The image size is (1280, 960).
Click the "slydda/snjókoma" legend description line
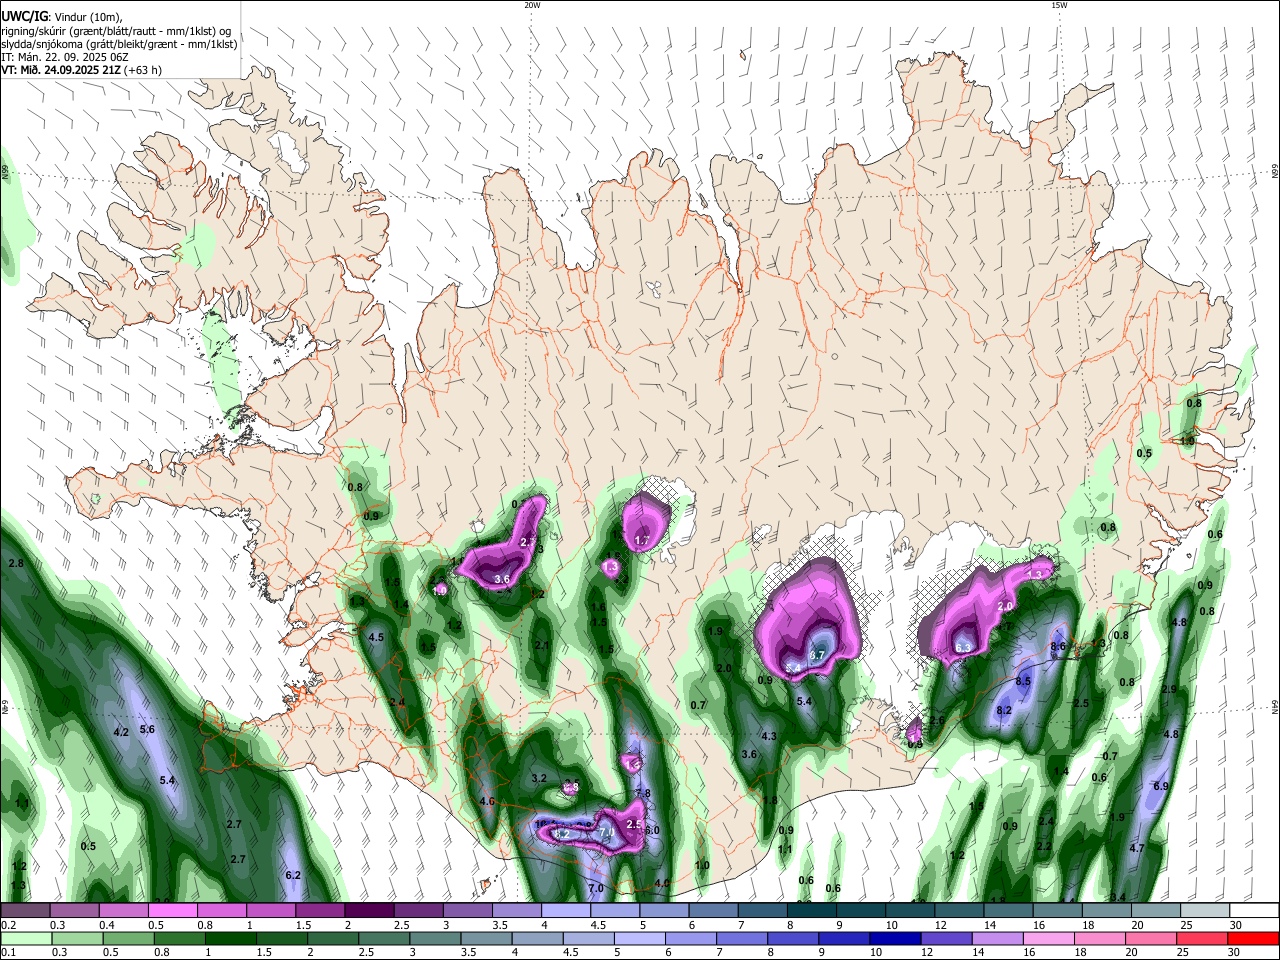click(x=118, y=44)
